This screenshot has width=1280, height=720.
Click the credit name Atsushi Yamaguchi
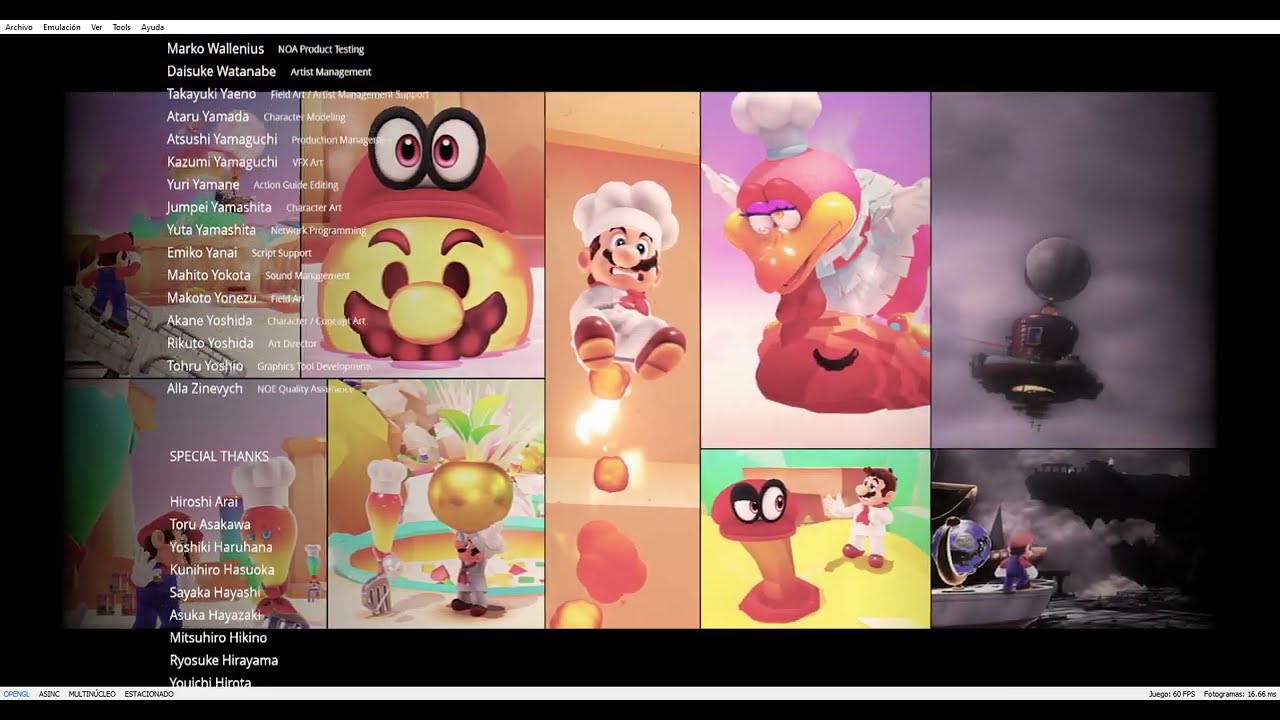tap(222, 139)
